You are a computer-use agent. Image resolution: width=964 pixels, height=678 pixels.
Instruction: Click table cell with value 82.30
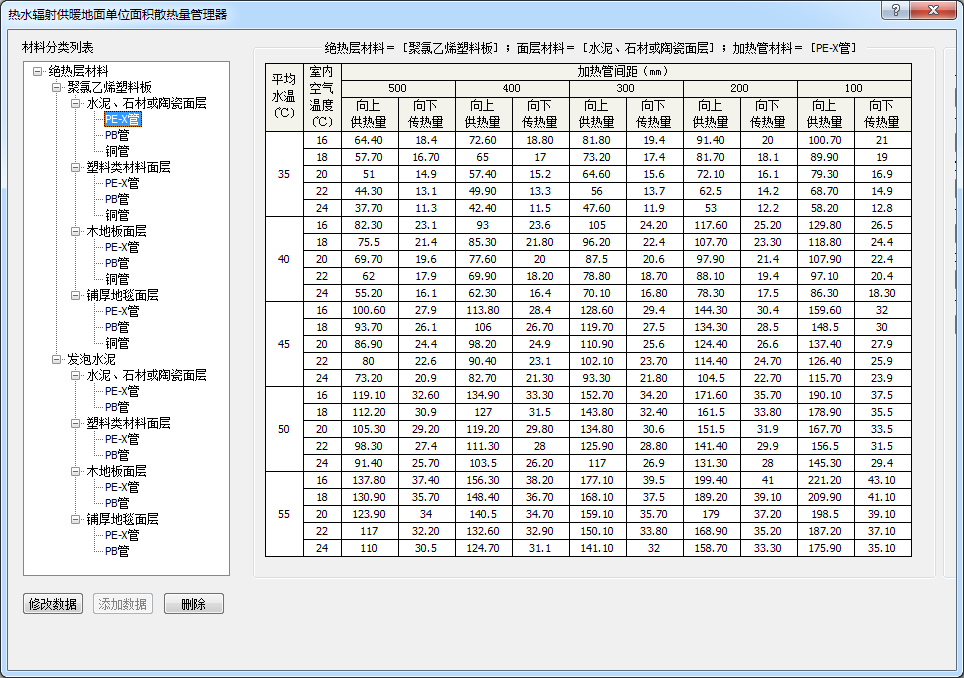point(369,225)
